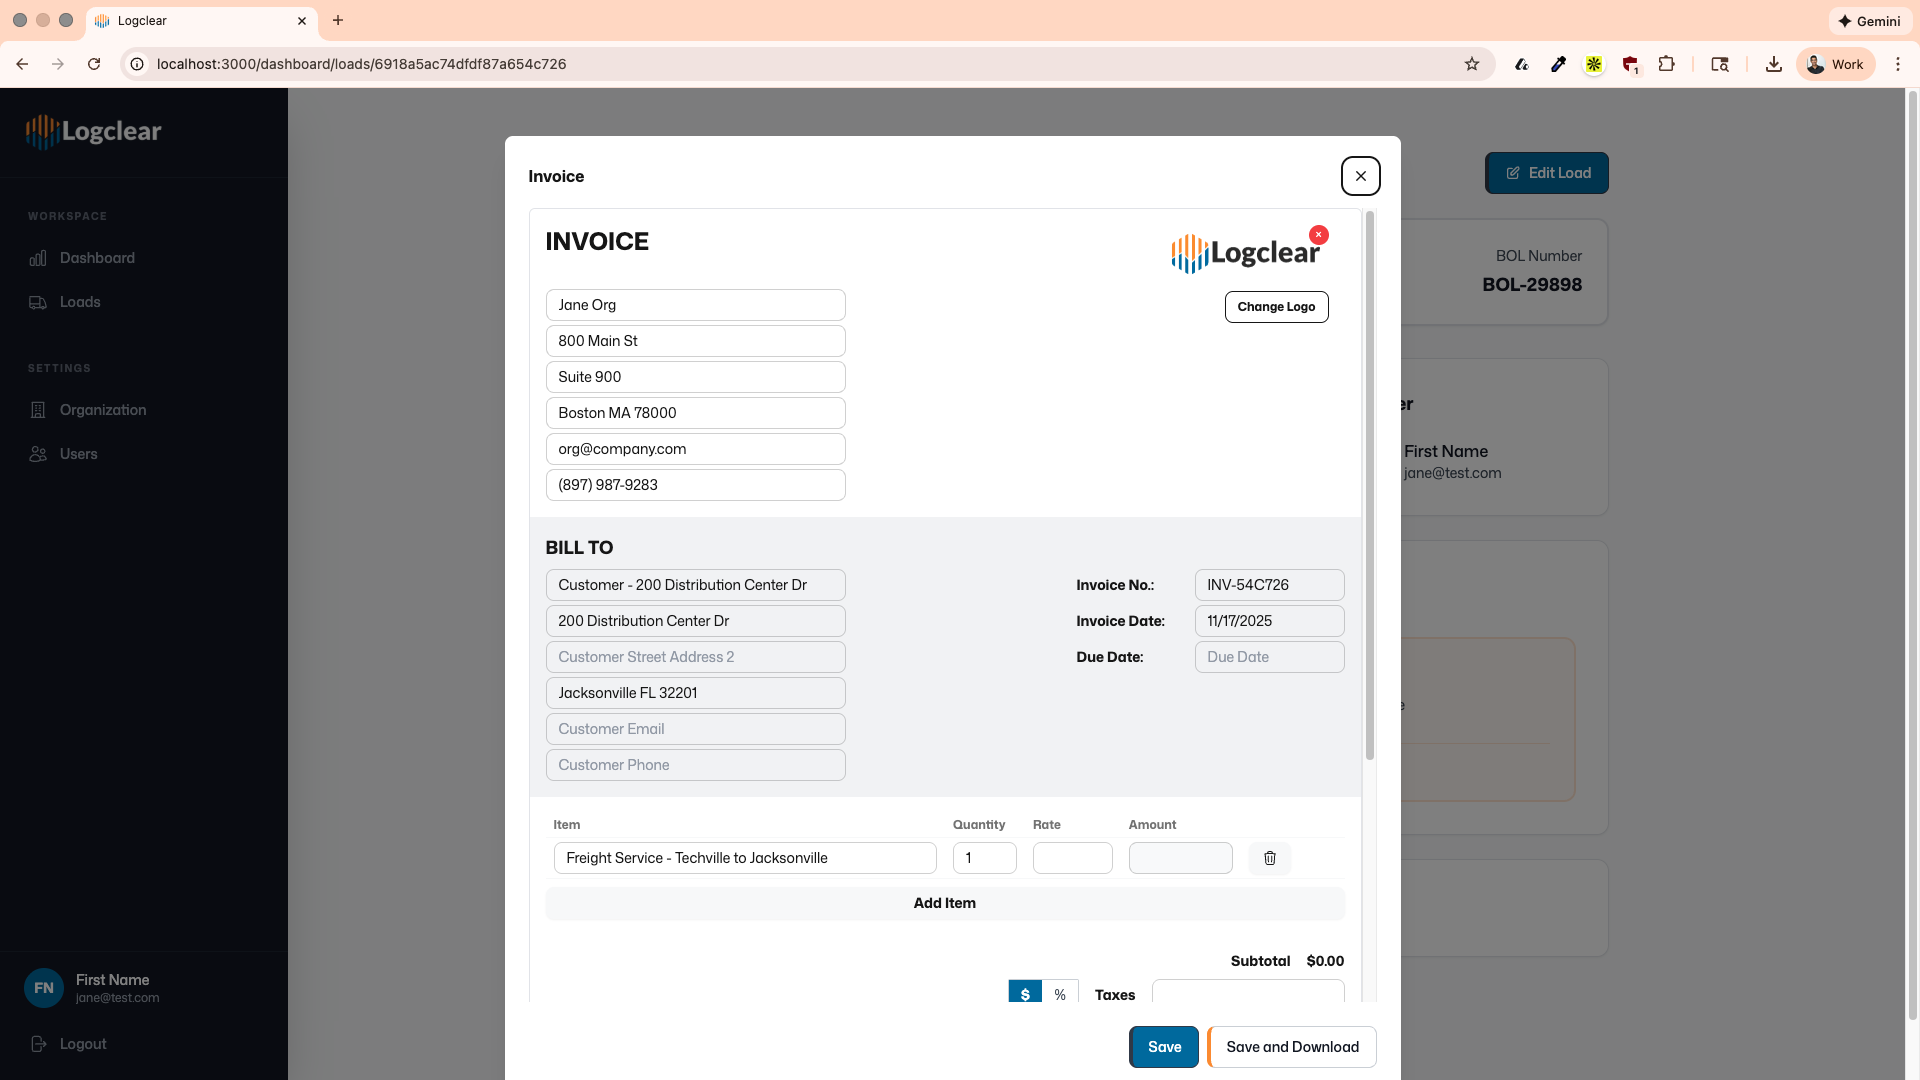
Task: Remove the Logclear logo via the red X
Action: pyautogui.click(x=1318, y=234)
